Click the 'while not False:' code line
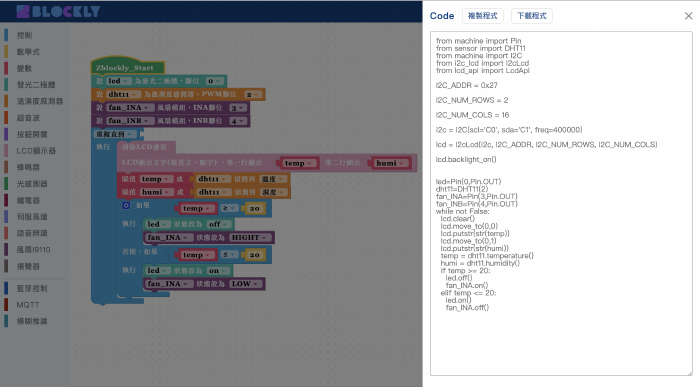The height and width of the screenshot is (388, 700). tap(462, 211)
